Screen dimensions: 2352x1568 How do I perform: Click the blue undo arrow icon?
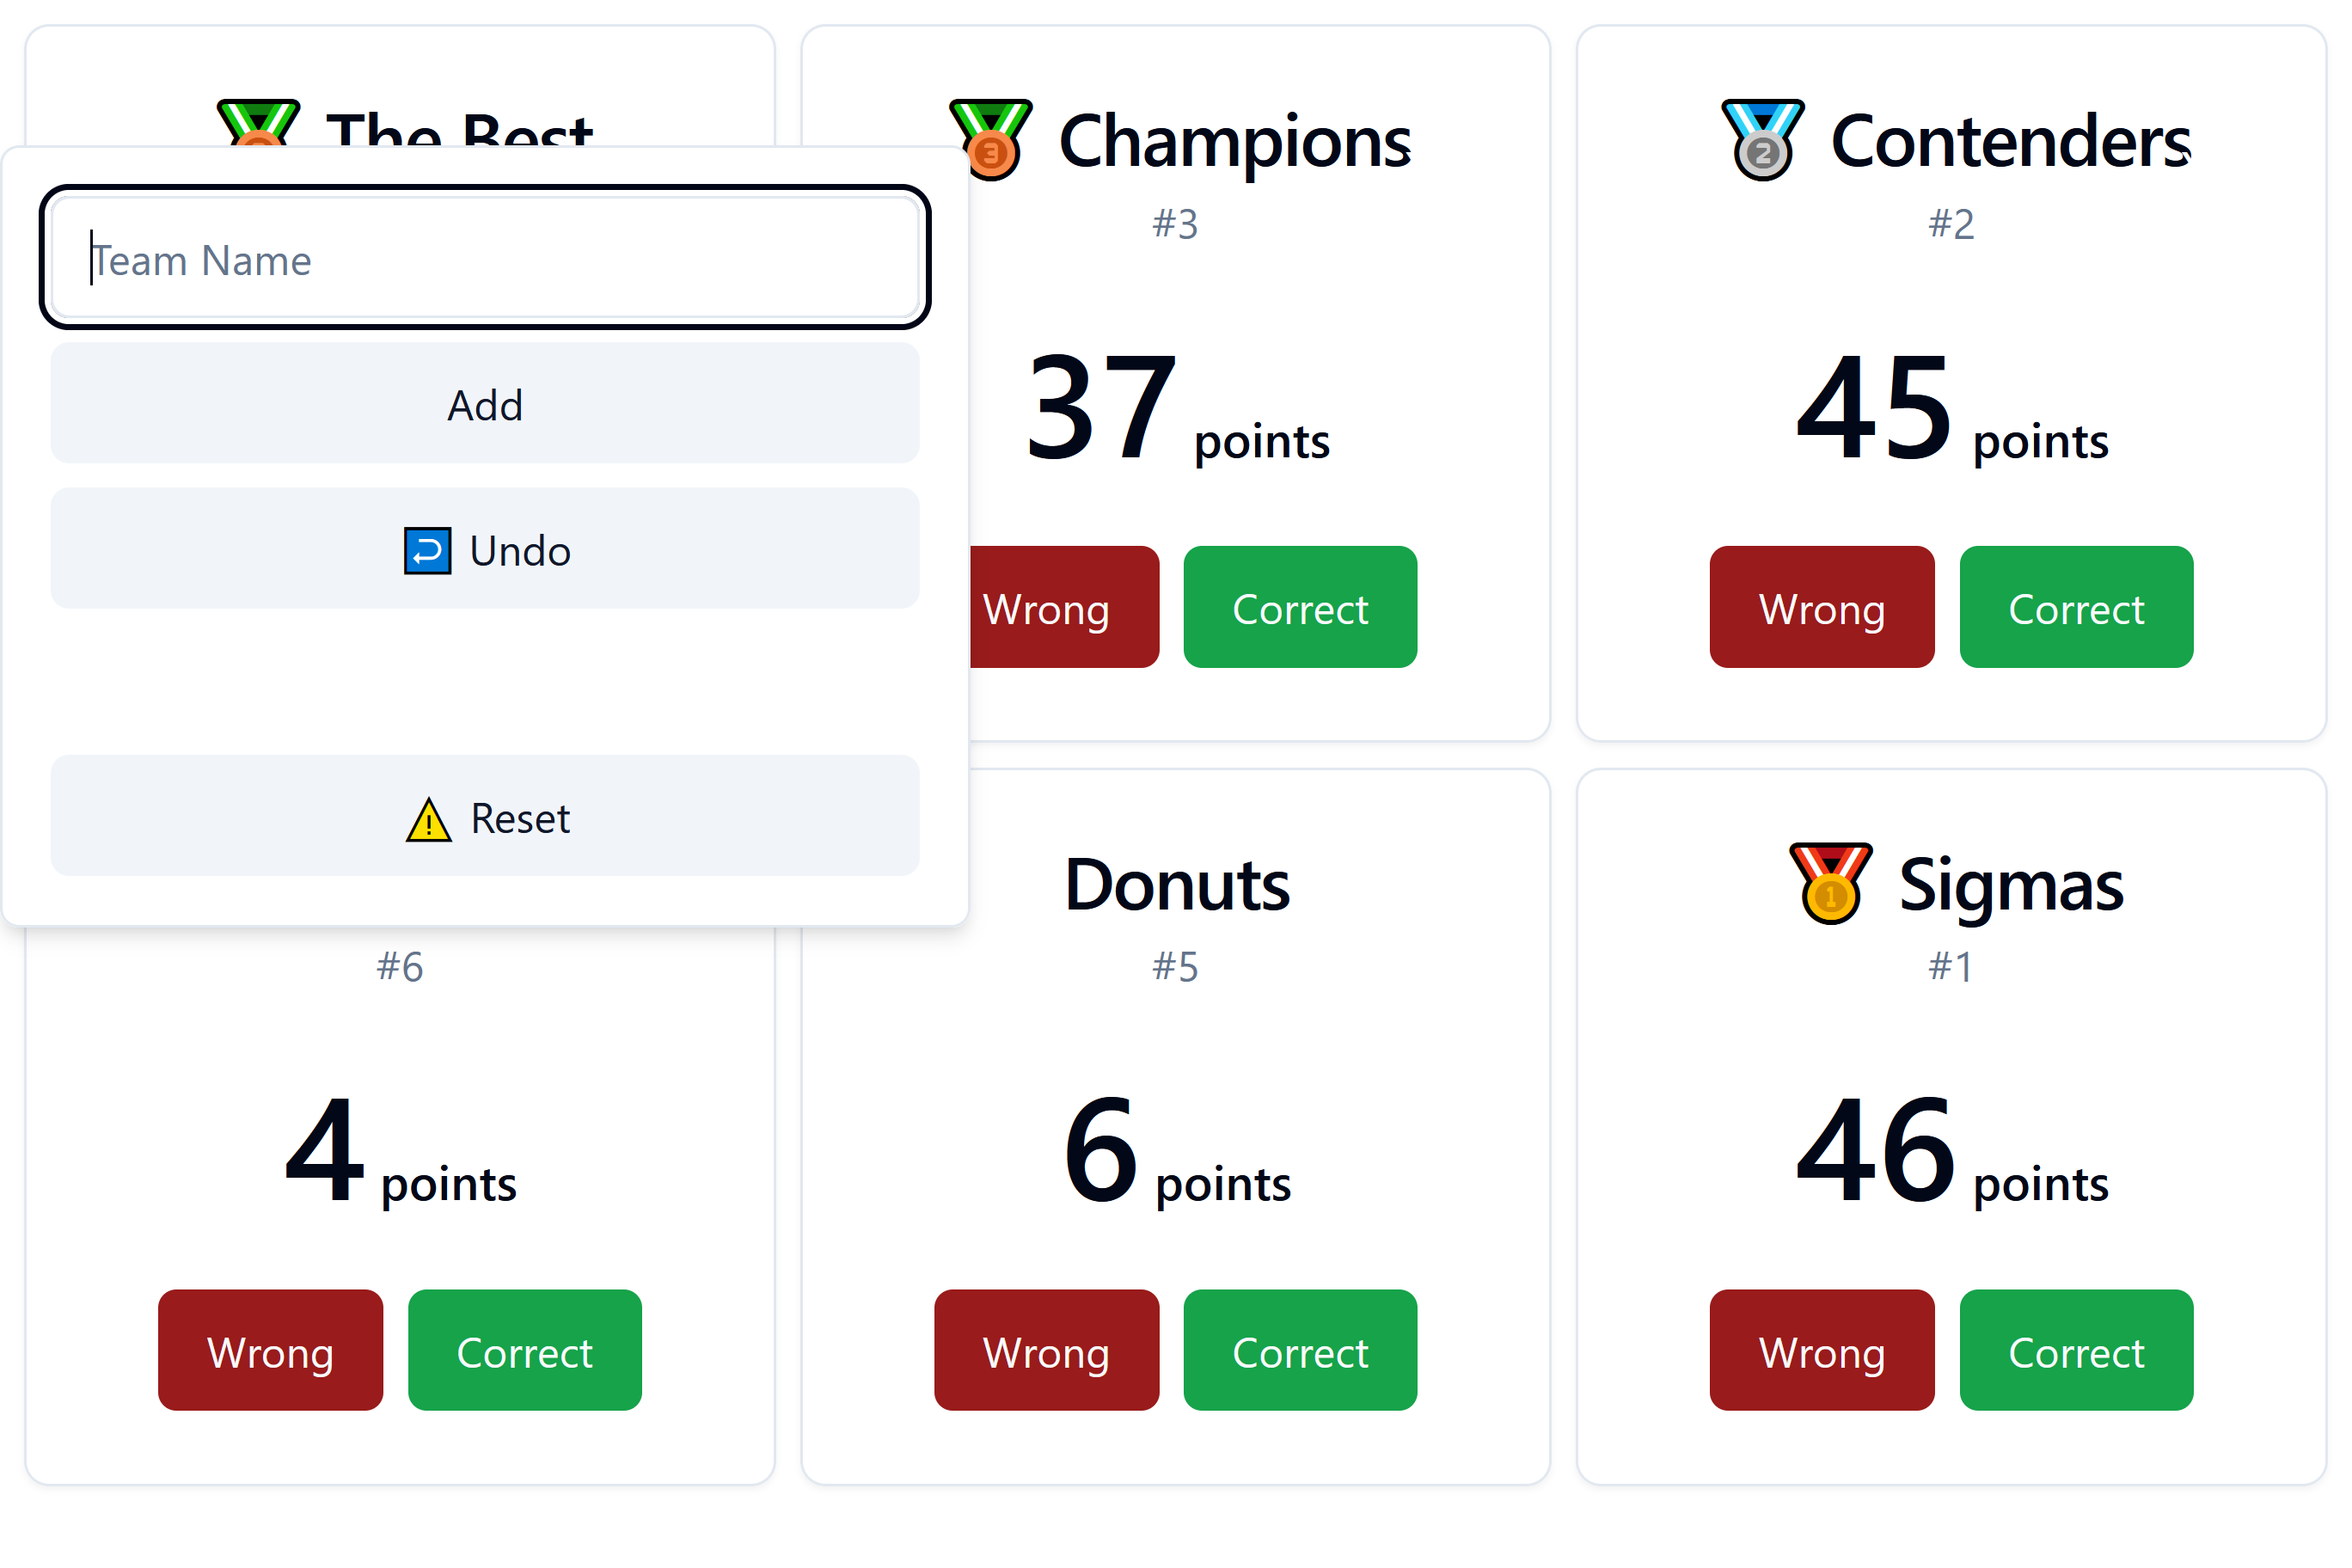click(426, 550)
